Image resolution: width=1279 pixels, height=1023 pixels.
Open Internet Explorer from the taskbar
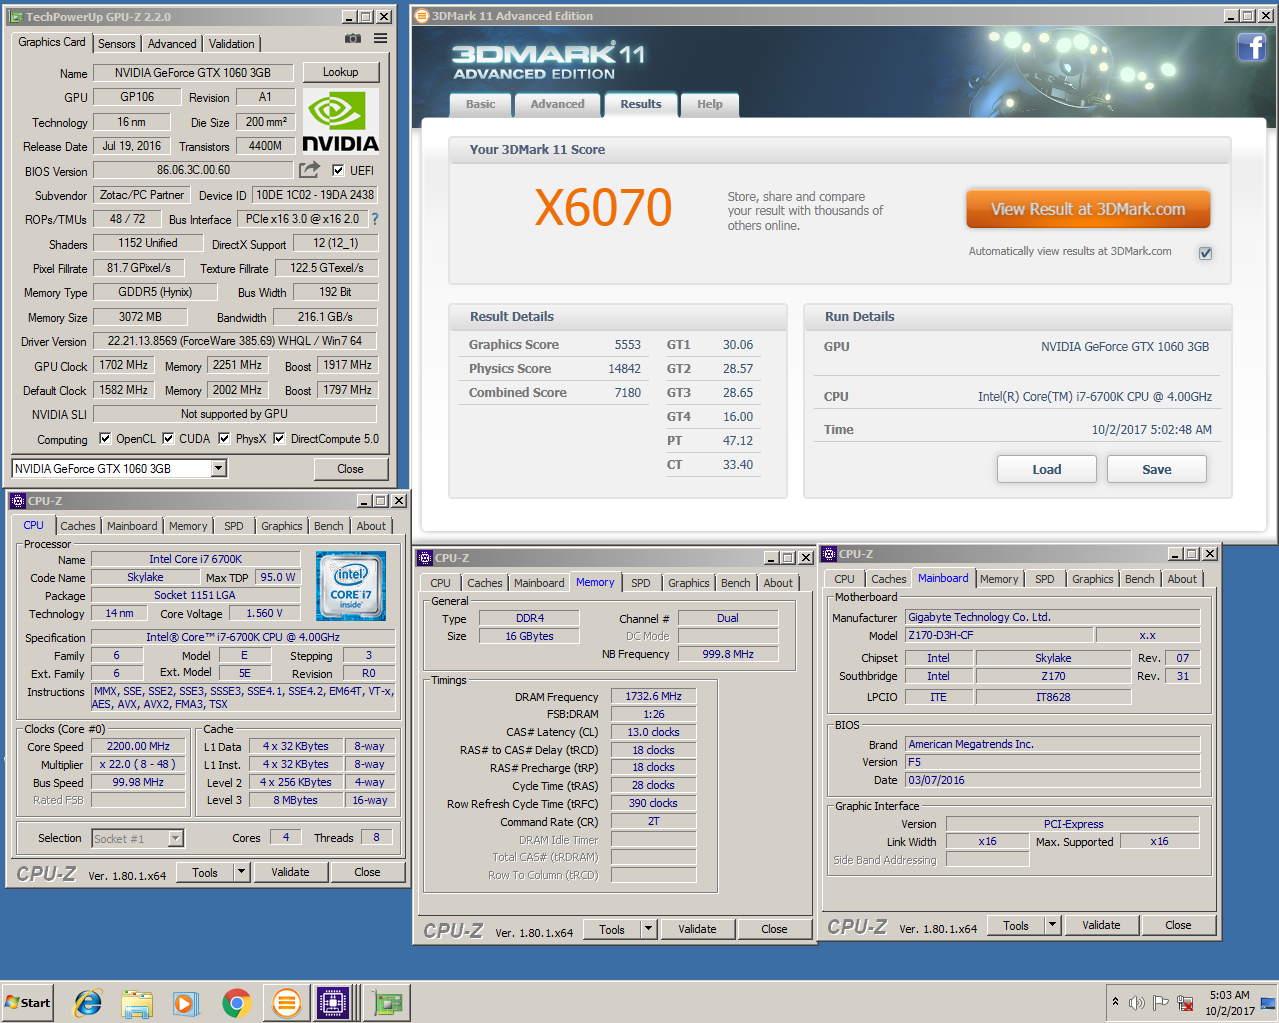[88, 1003]
